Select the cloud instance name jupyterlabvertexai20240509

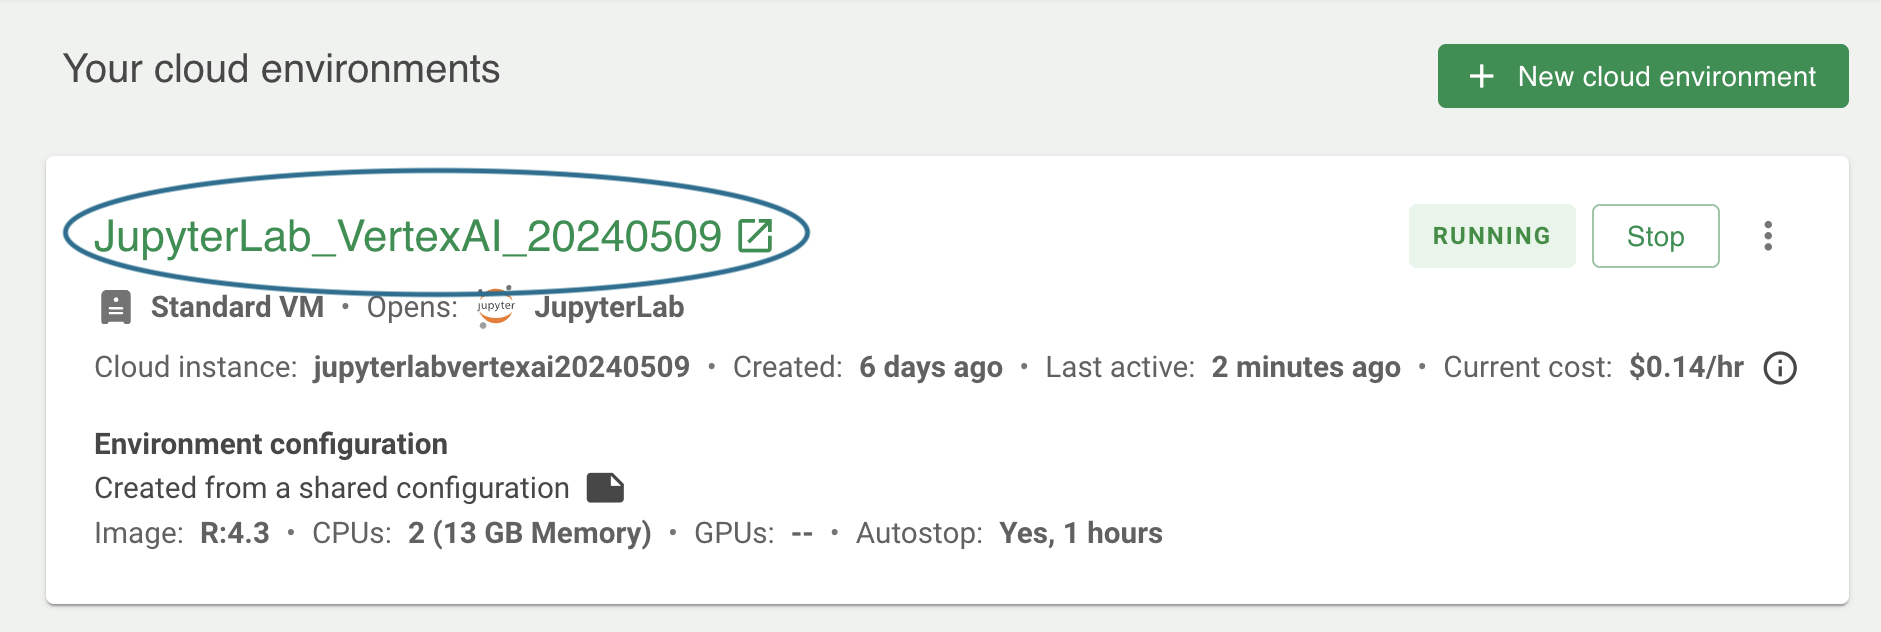[501, 367]
